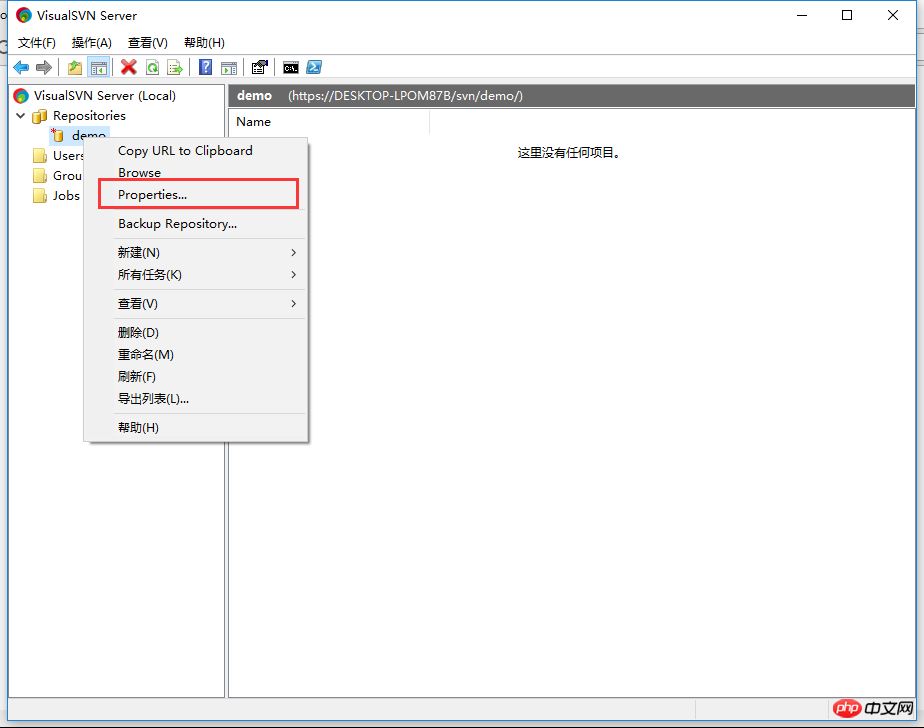Collapse the Repositories tree node
Screen dimensions: 924x728
coord(21,116)
